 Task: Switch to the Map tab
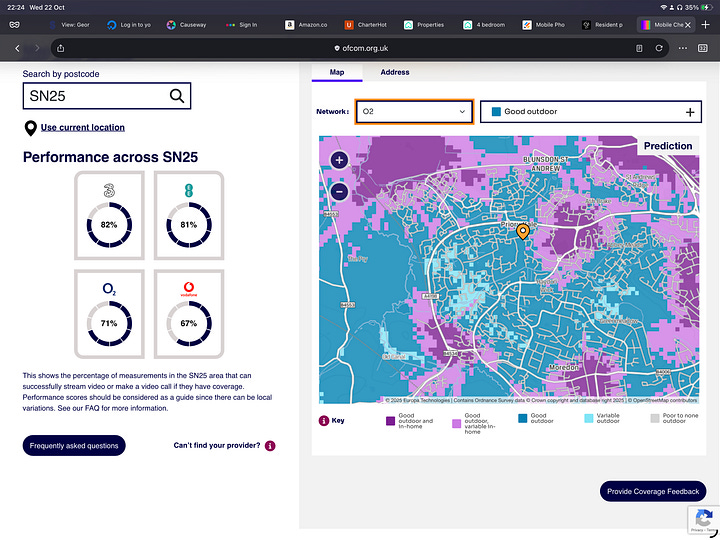pyautogui.click(x=337, y=72)
